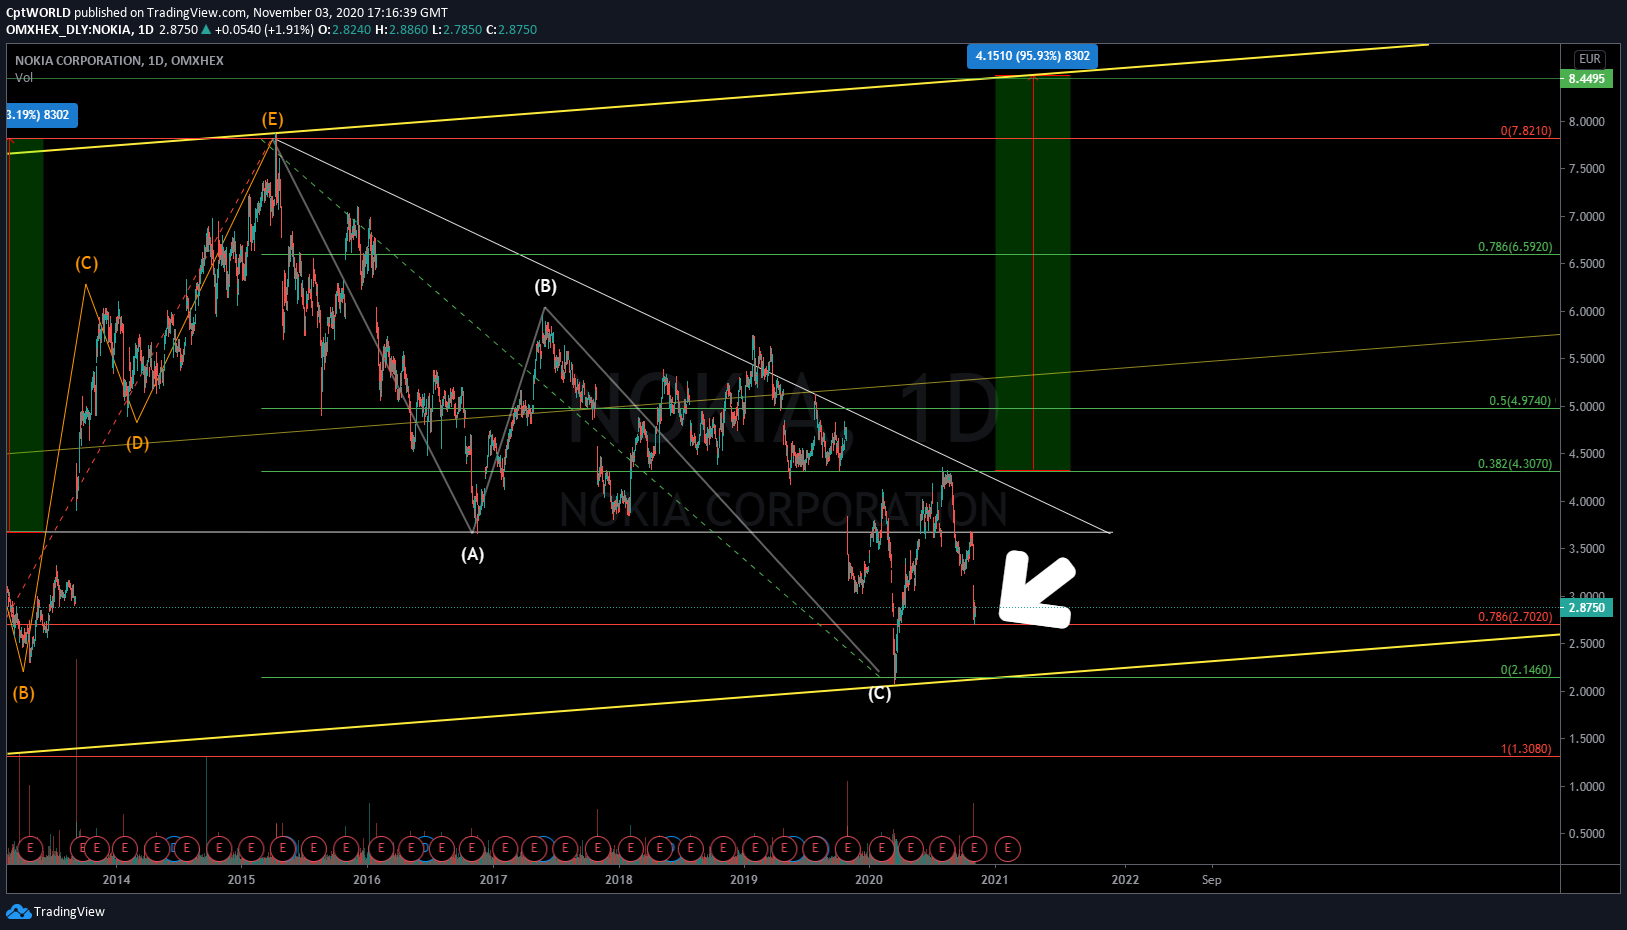Image resolution: width=1627 pixels, height=930 pixels.
Task: Select the orange (D) wave label
Action: tap(137, 443)
